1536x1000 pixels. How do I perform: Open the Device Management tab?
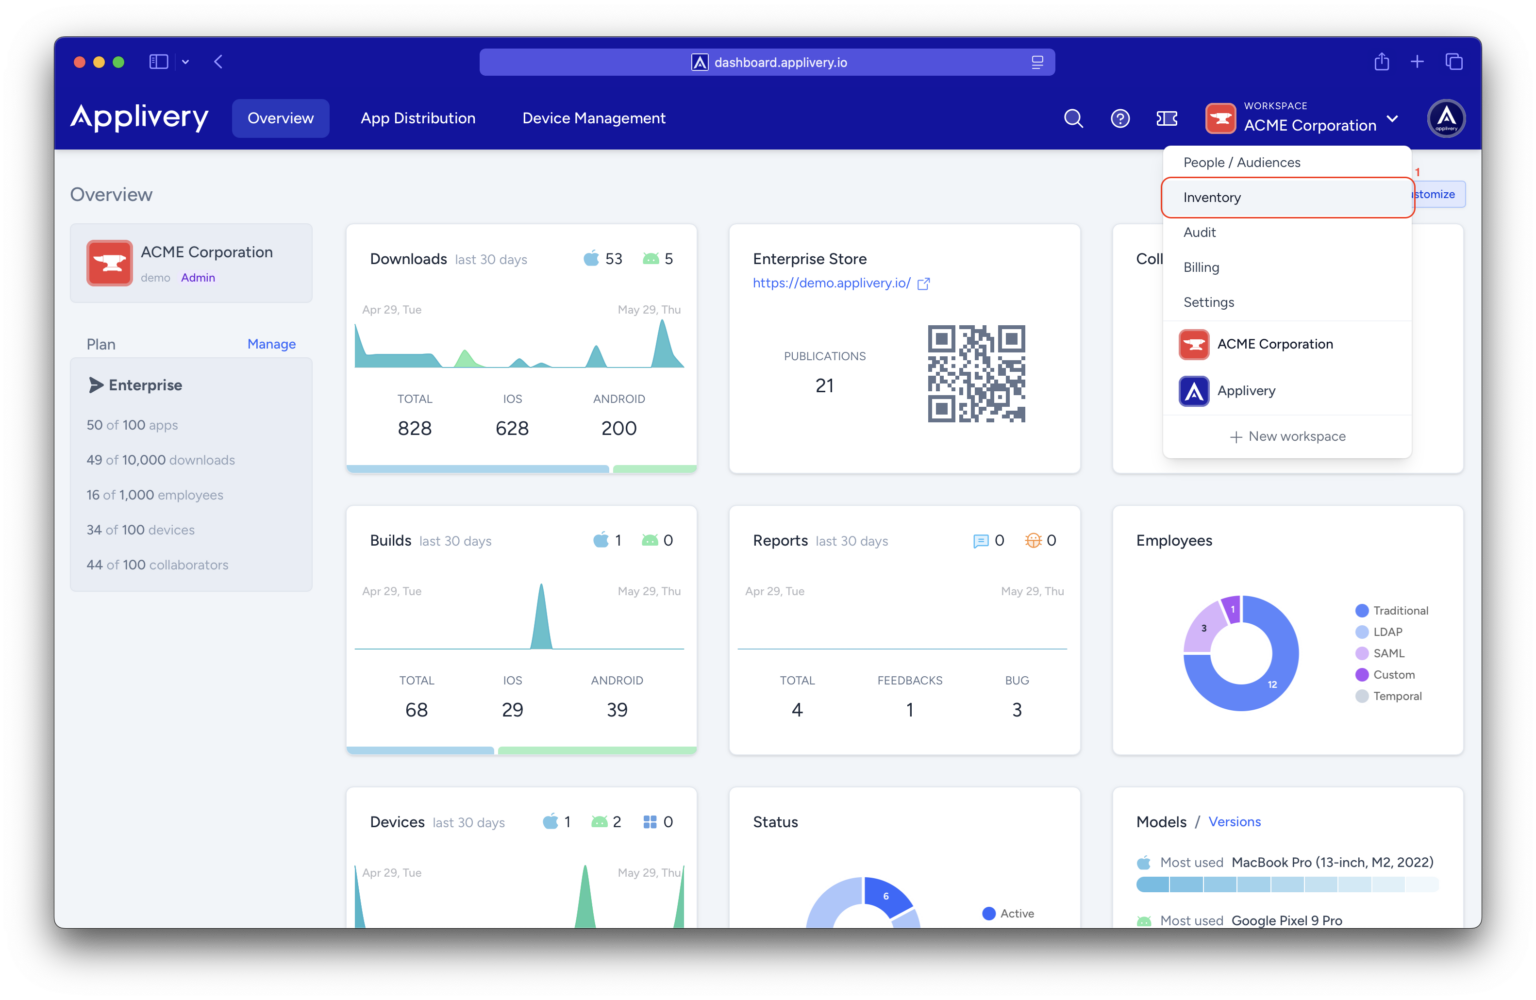(x=593, y=118)
